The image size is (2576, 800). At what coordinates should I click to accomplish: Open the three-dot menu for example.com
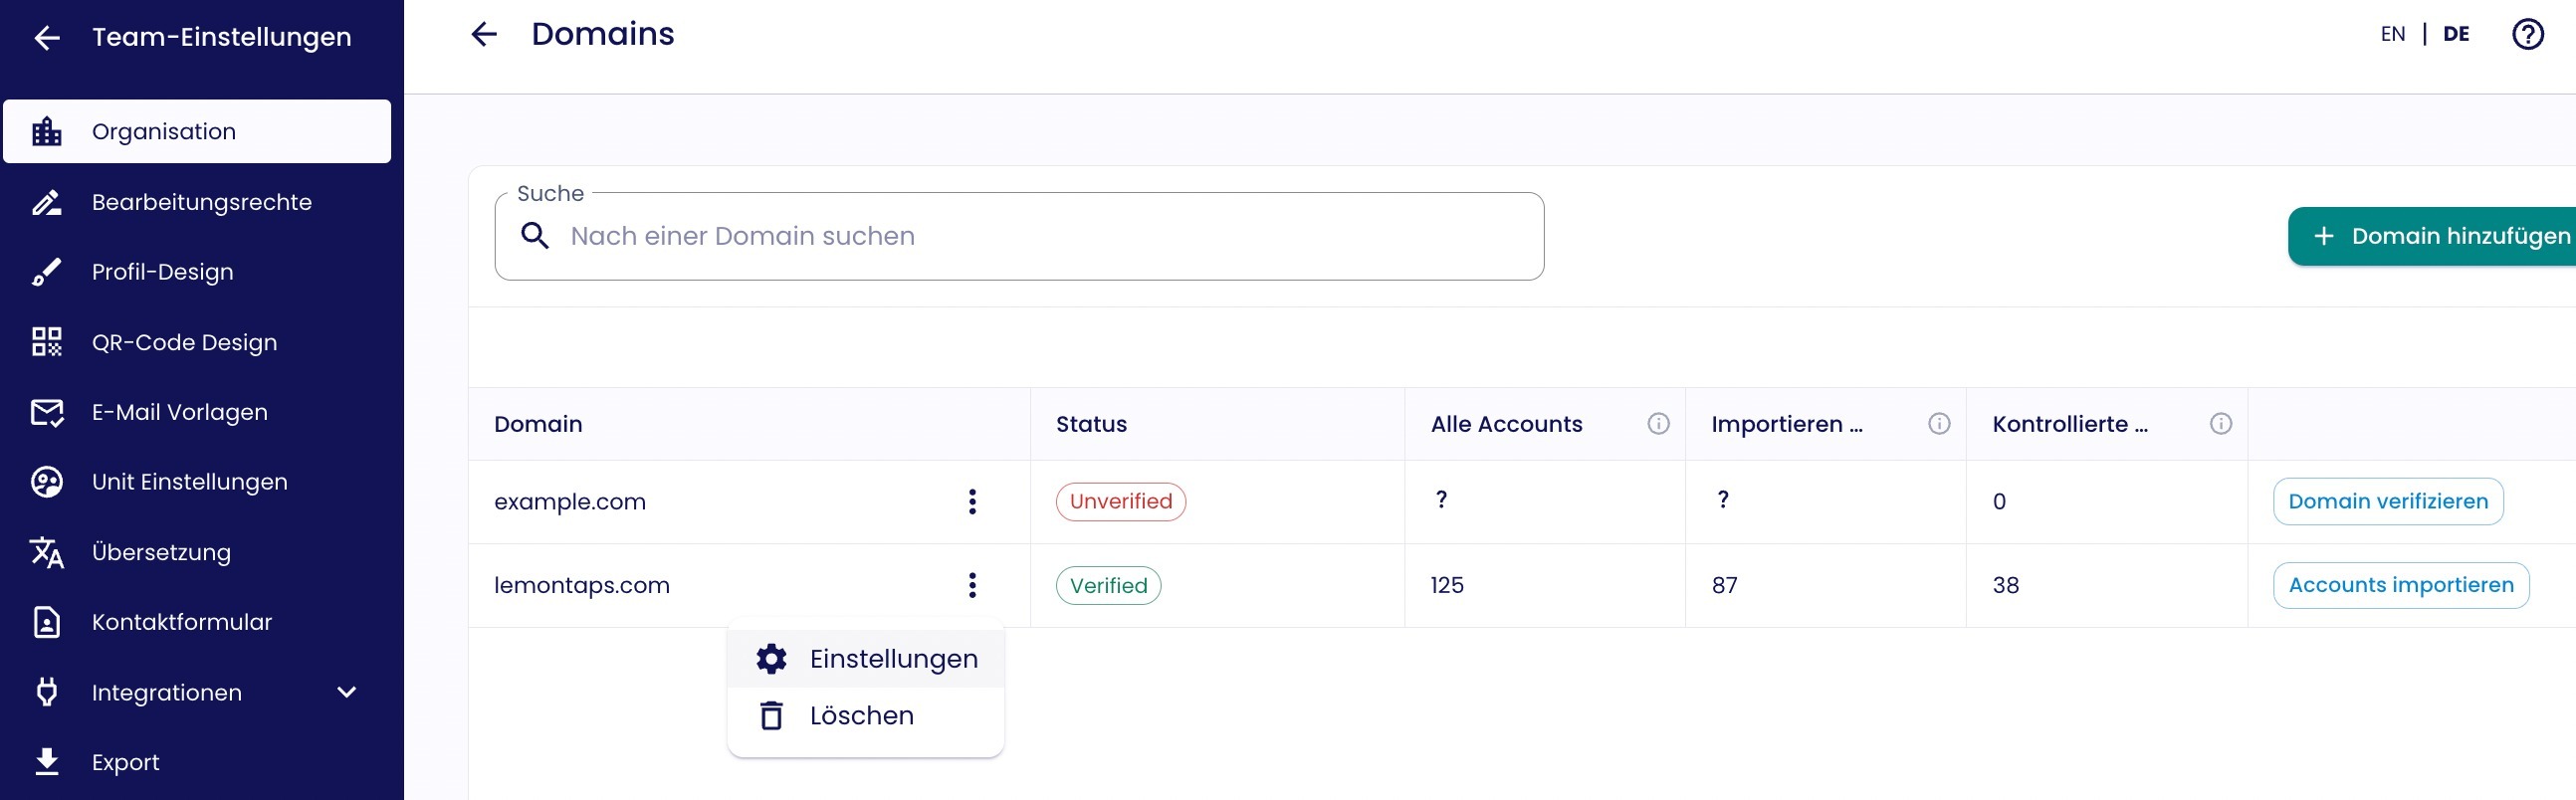tap(972, 502)
